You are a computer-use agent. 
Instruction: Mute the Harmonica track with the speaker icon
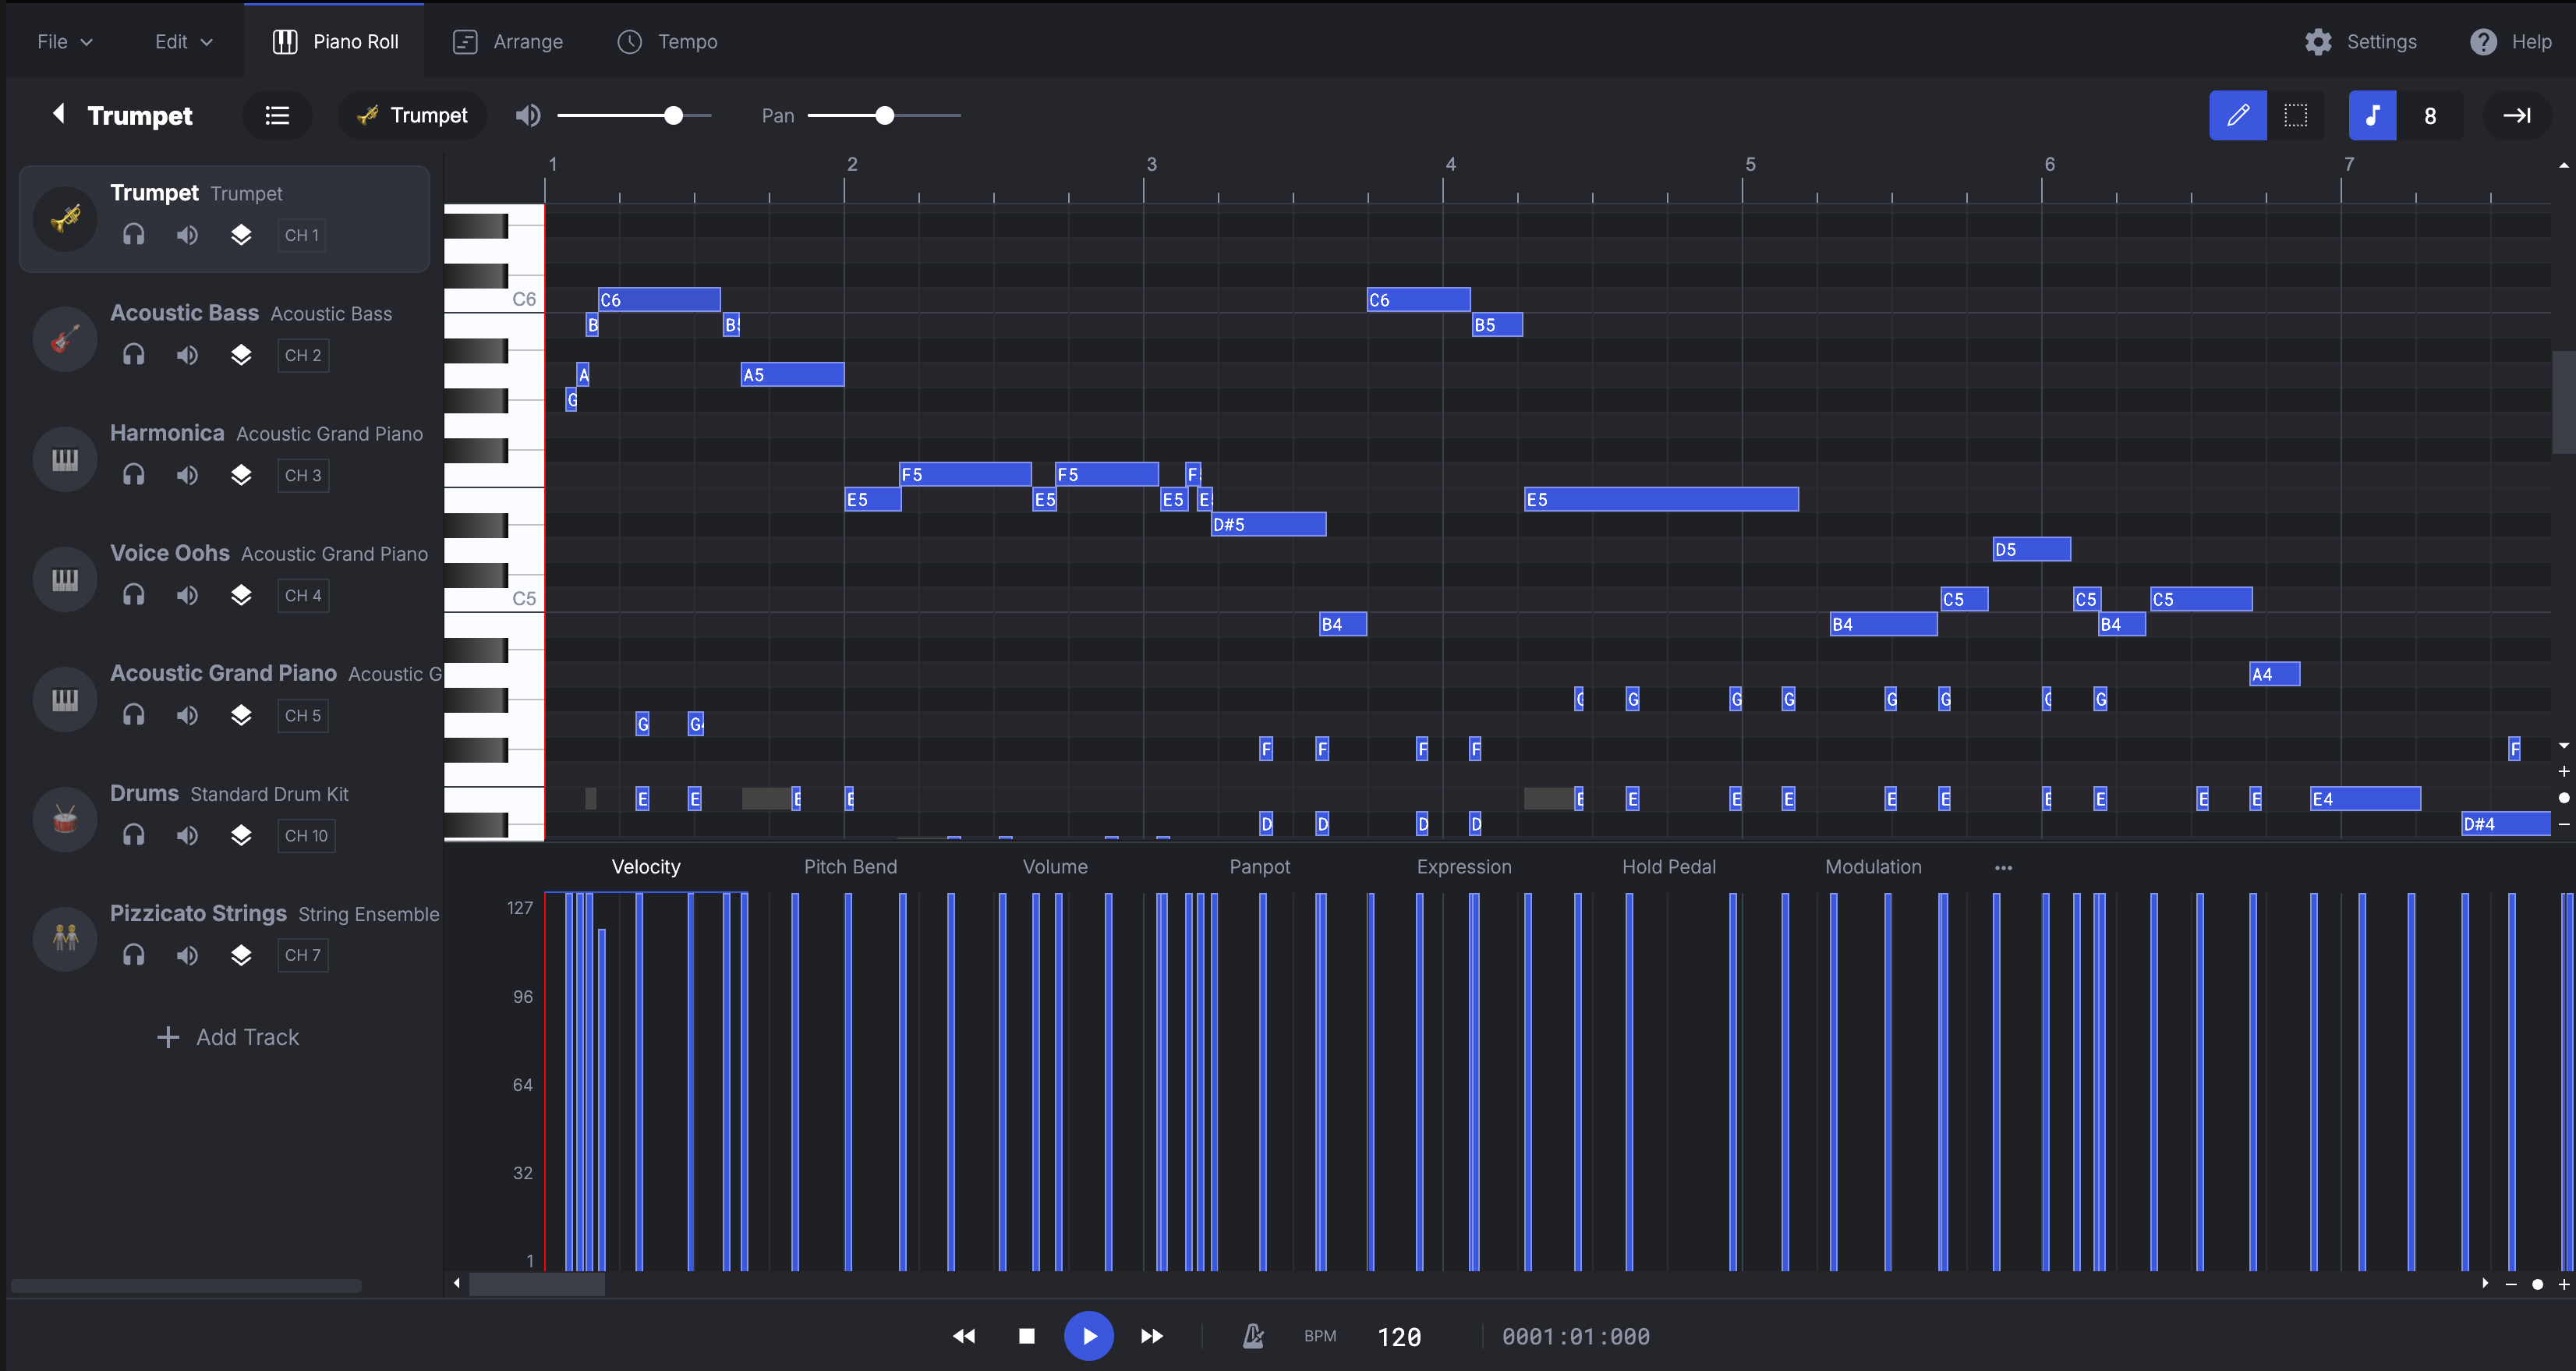click(x=187, y=475)
